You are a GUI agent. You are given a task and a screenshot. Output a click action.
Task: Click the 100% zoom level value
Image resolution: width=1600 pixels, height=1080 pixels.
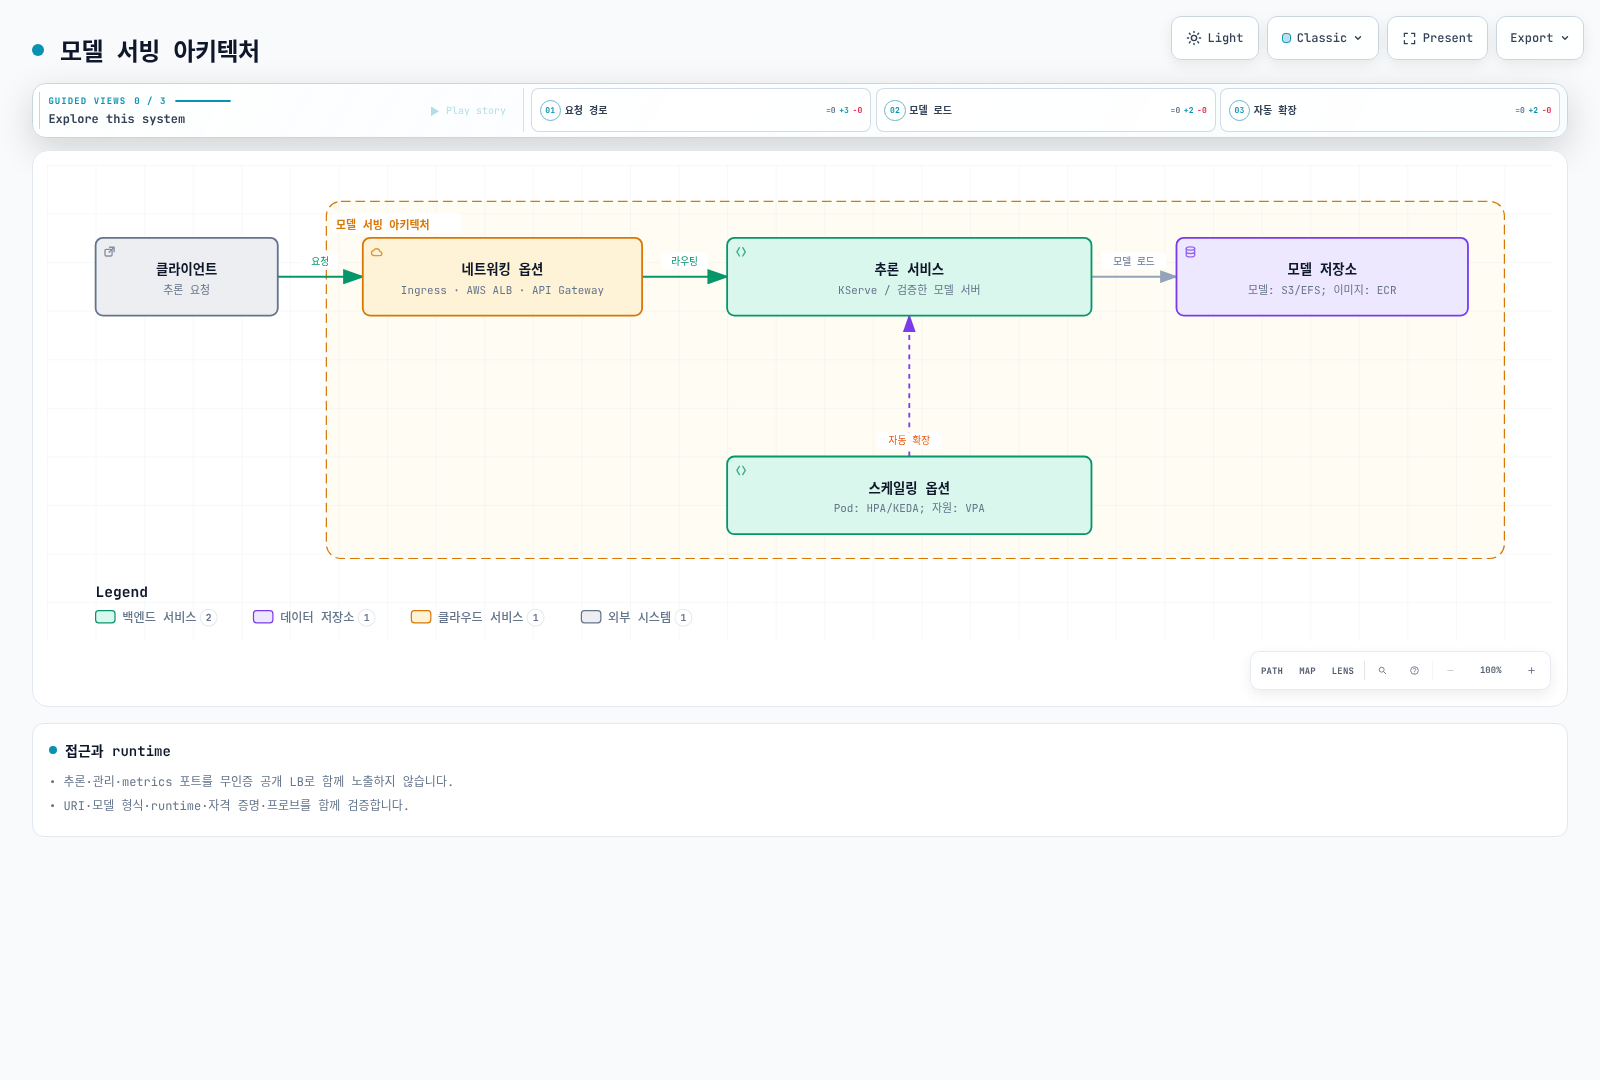point(1491,671)
